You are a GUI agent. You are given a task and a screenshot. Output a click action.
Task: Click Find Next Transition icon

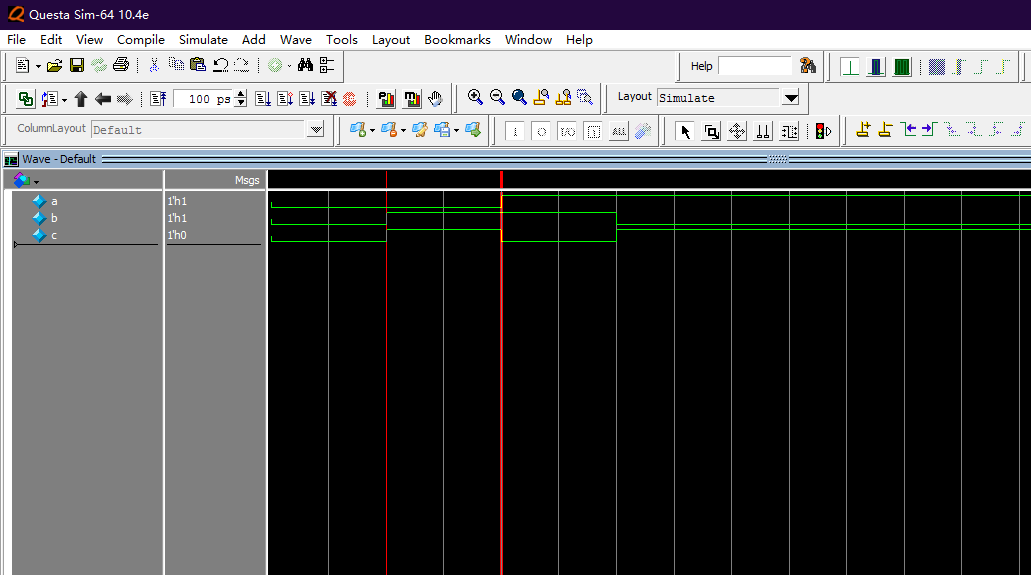[930, 129]
